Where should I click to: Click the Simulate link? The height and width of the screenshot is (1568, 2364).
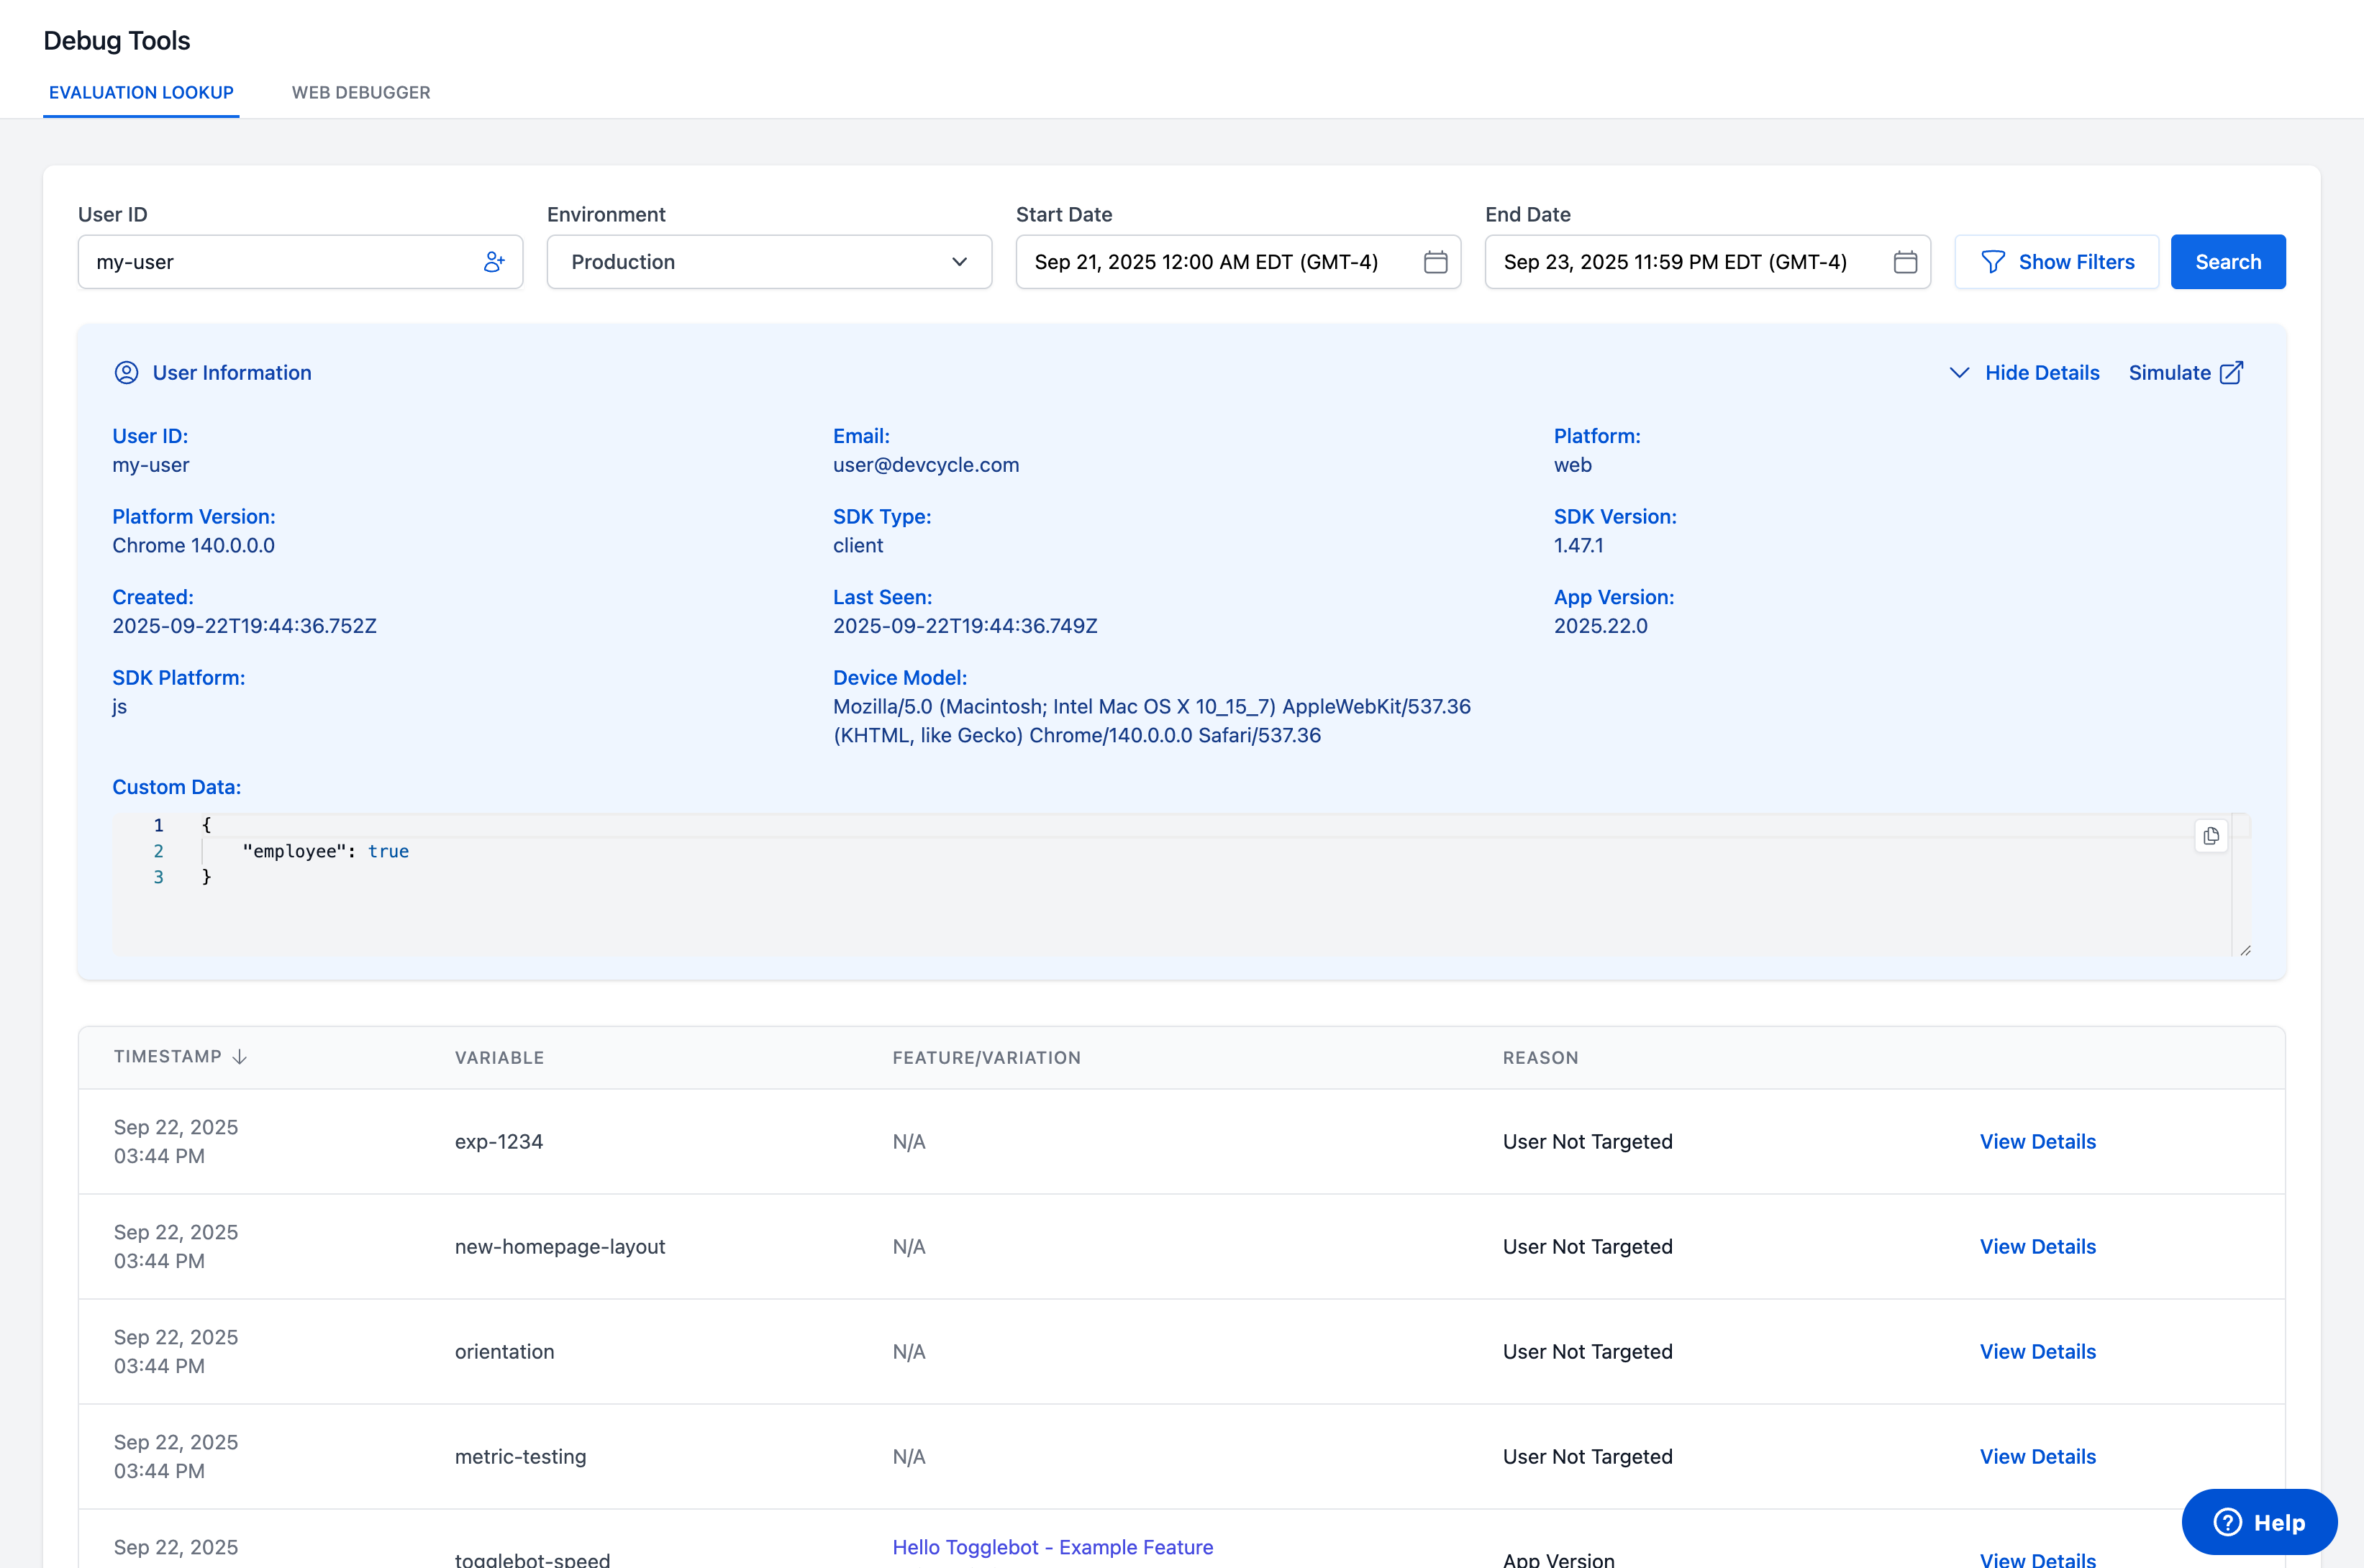pos(2171,372)
